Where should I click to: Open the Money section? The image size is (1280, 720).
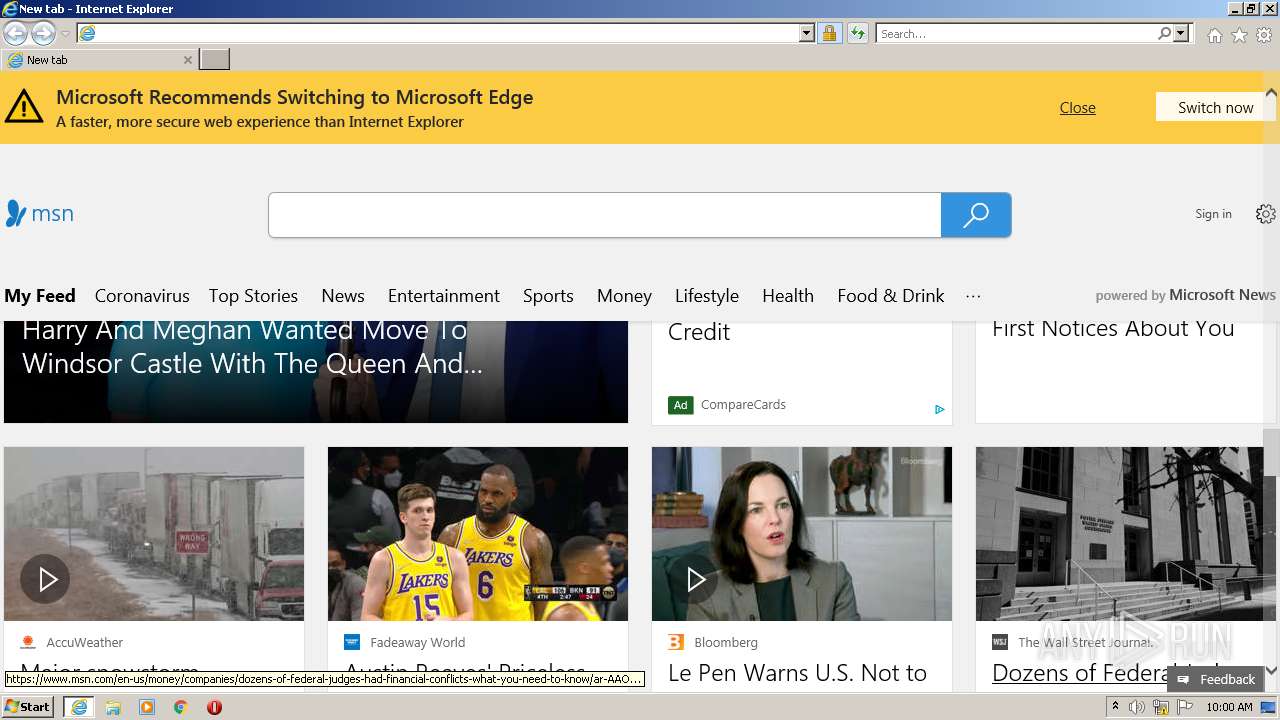624,296
